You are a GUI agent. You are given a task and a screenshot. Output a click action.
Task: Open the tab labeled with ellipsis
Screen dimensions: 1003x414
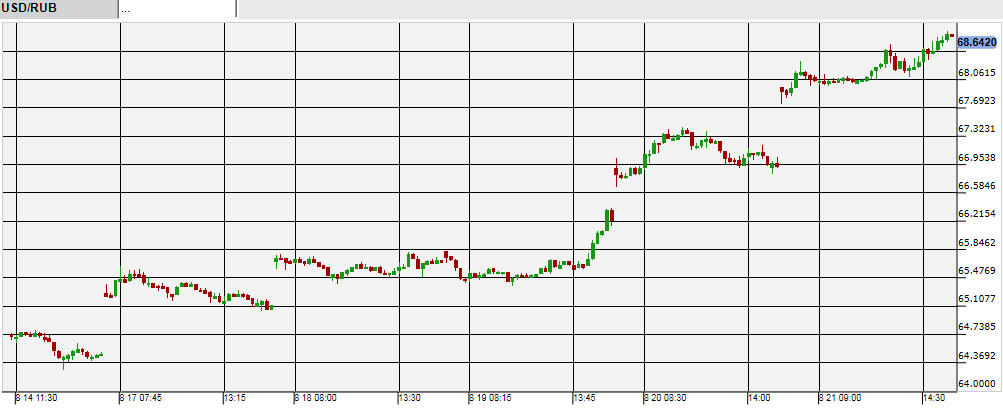(176, 9)
